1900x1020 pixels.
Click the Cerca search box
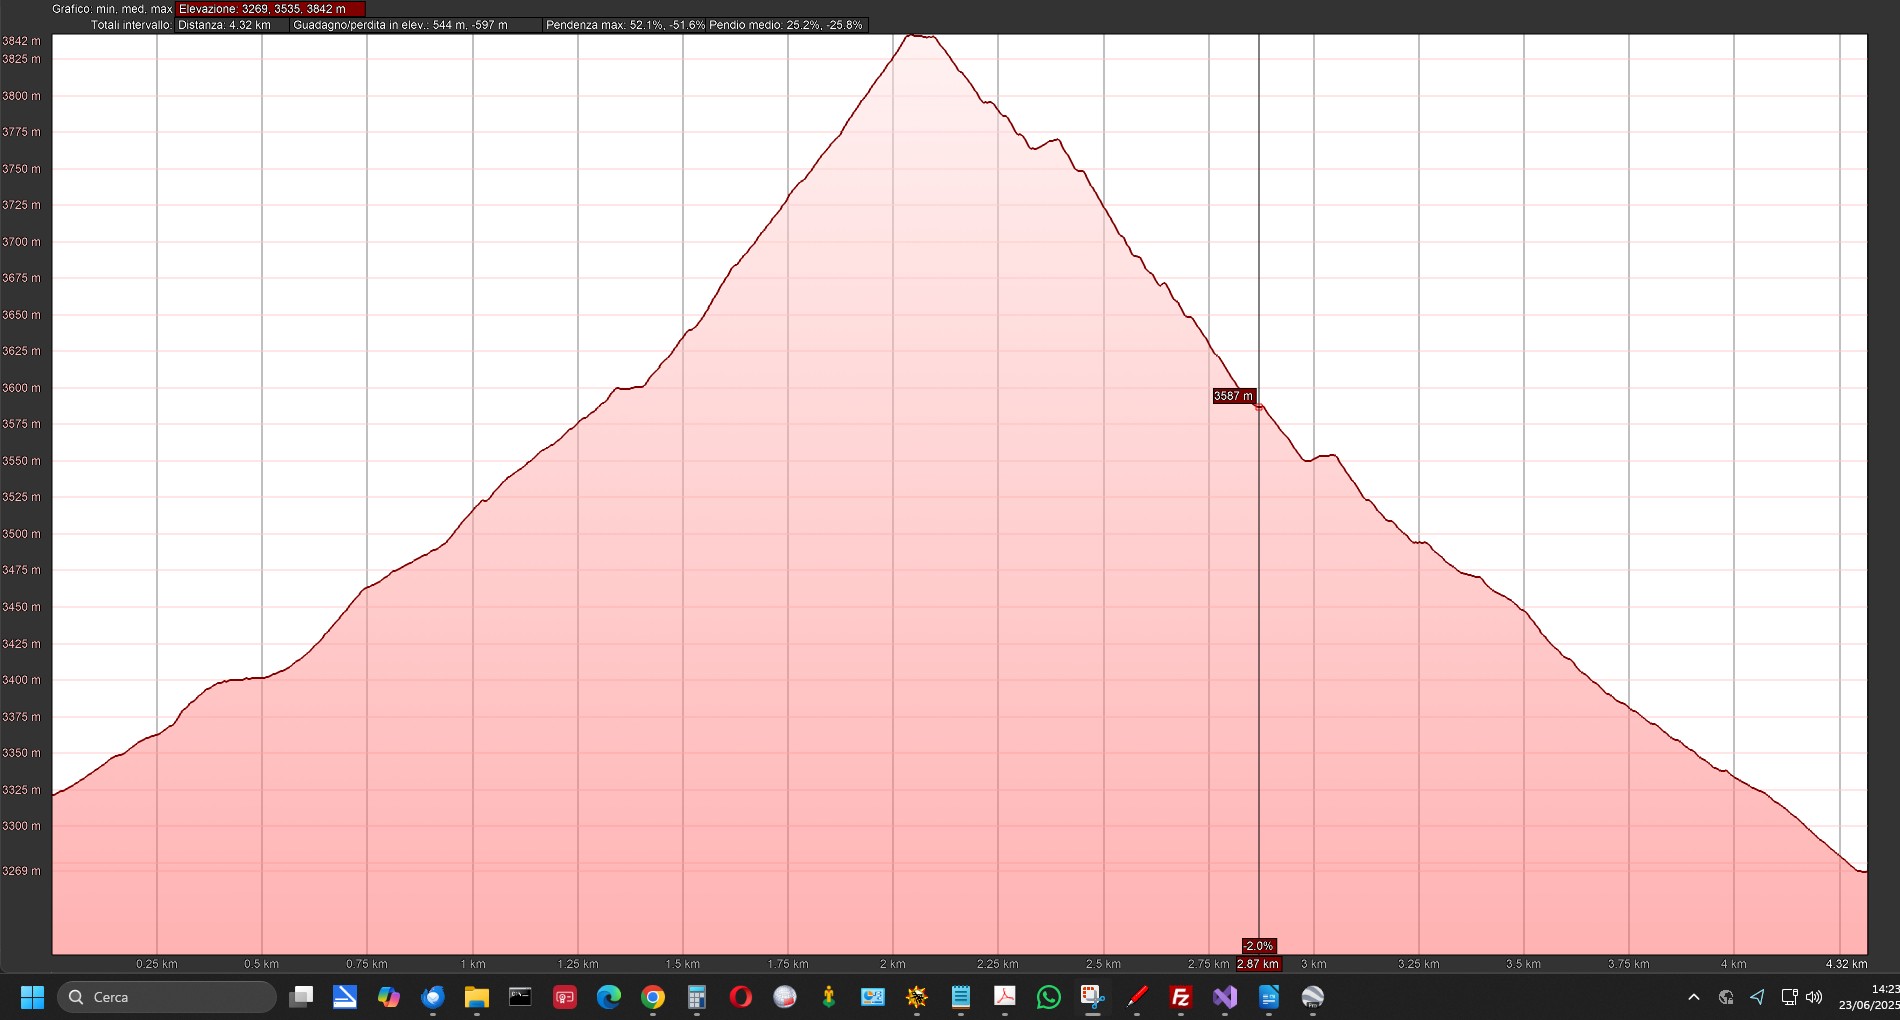(x=168, y=997)
